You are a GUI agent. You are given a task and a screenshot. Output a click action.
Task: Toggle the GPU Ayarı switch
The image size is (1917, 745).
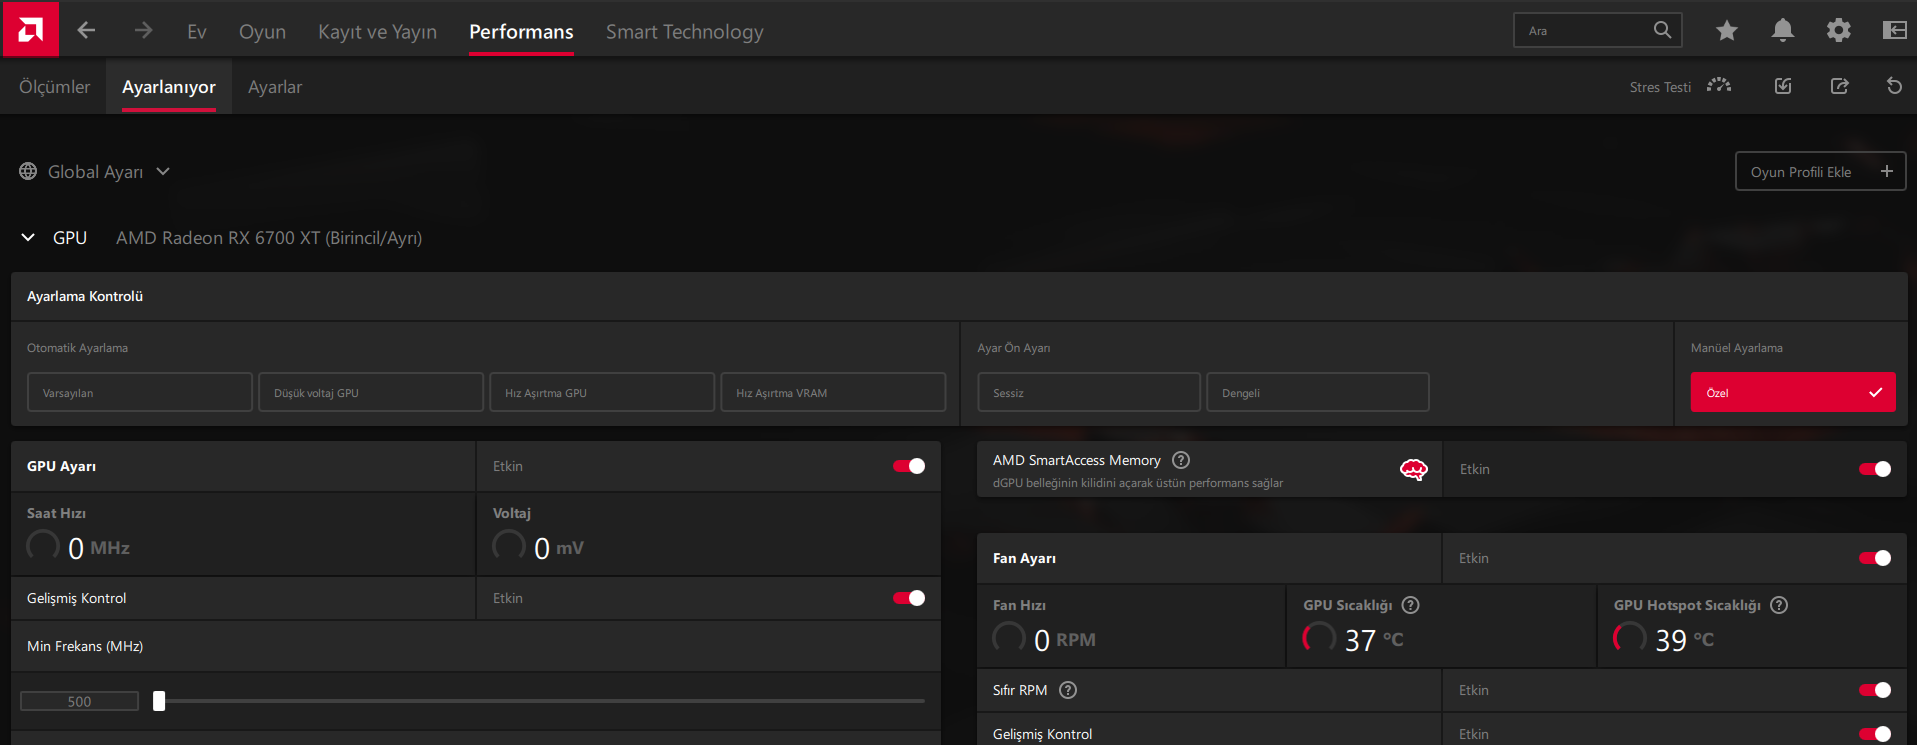[x=909, y=466]
